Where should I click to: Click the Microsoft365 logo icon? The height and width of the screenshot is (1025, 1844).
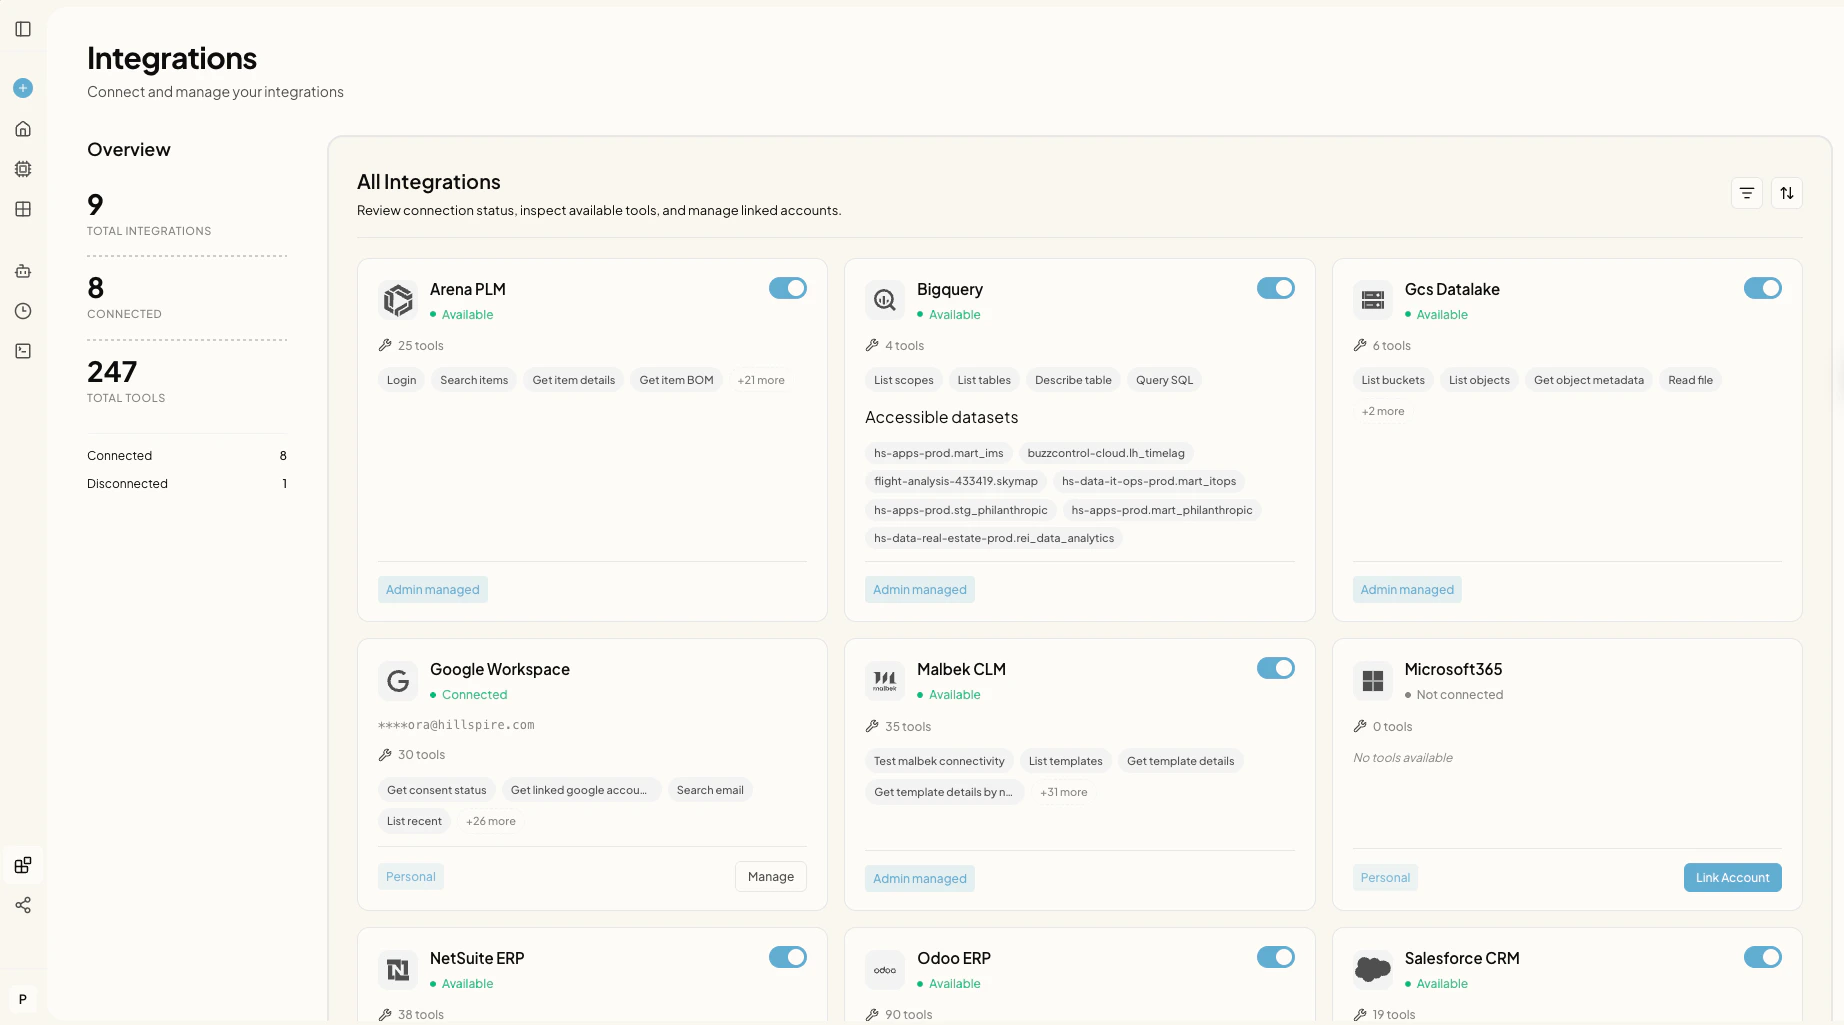(1373, 681)
